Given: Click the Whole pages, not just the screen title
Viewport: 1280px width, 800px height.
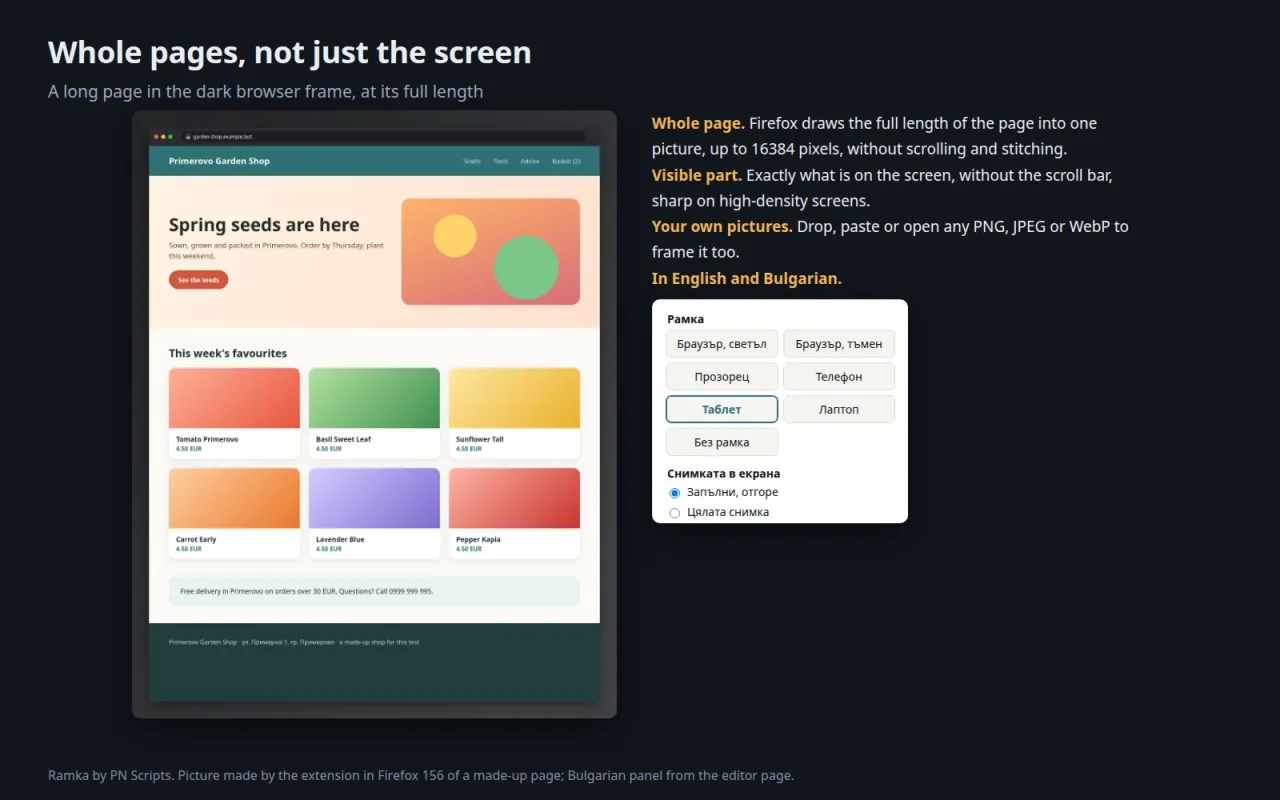Looking at the screenshot, I should point(289,52).
